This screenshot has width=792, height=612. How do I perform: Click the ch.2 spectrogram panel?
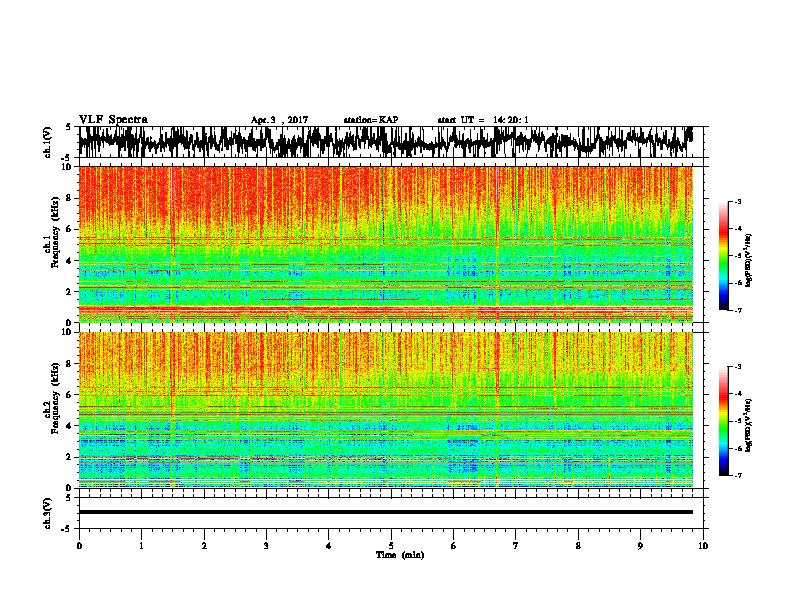point(385,410)
